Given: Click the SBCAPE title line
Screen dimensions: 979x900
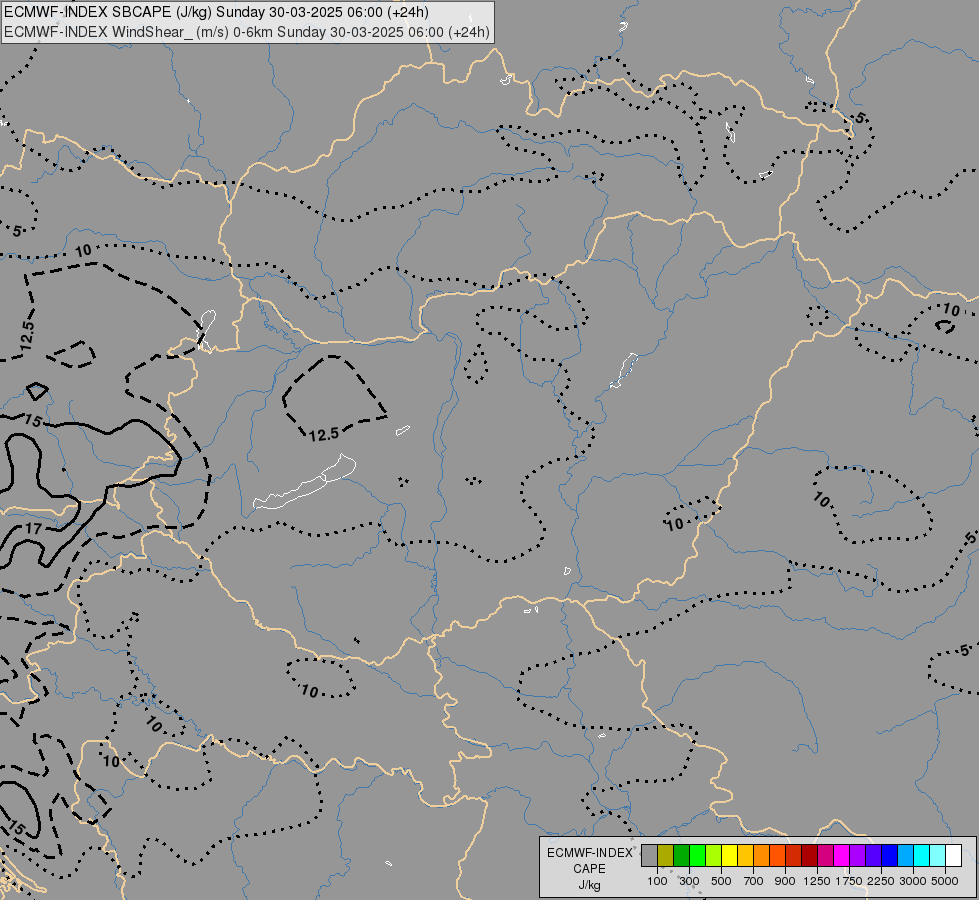Looking at the screenshot, I should [217, 12].
